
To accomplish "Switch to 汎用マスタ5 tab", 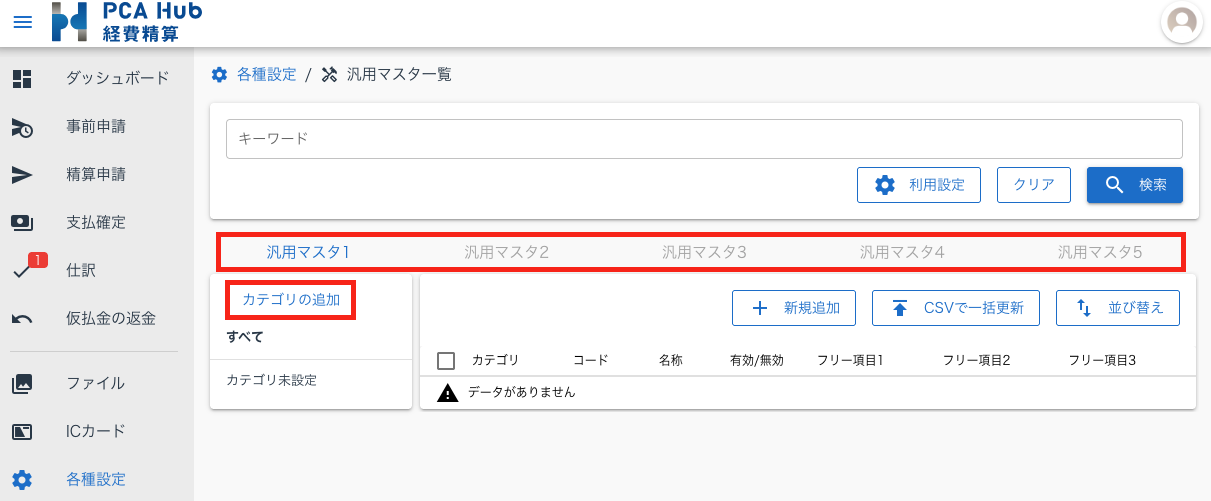I will coord(1100,252).
